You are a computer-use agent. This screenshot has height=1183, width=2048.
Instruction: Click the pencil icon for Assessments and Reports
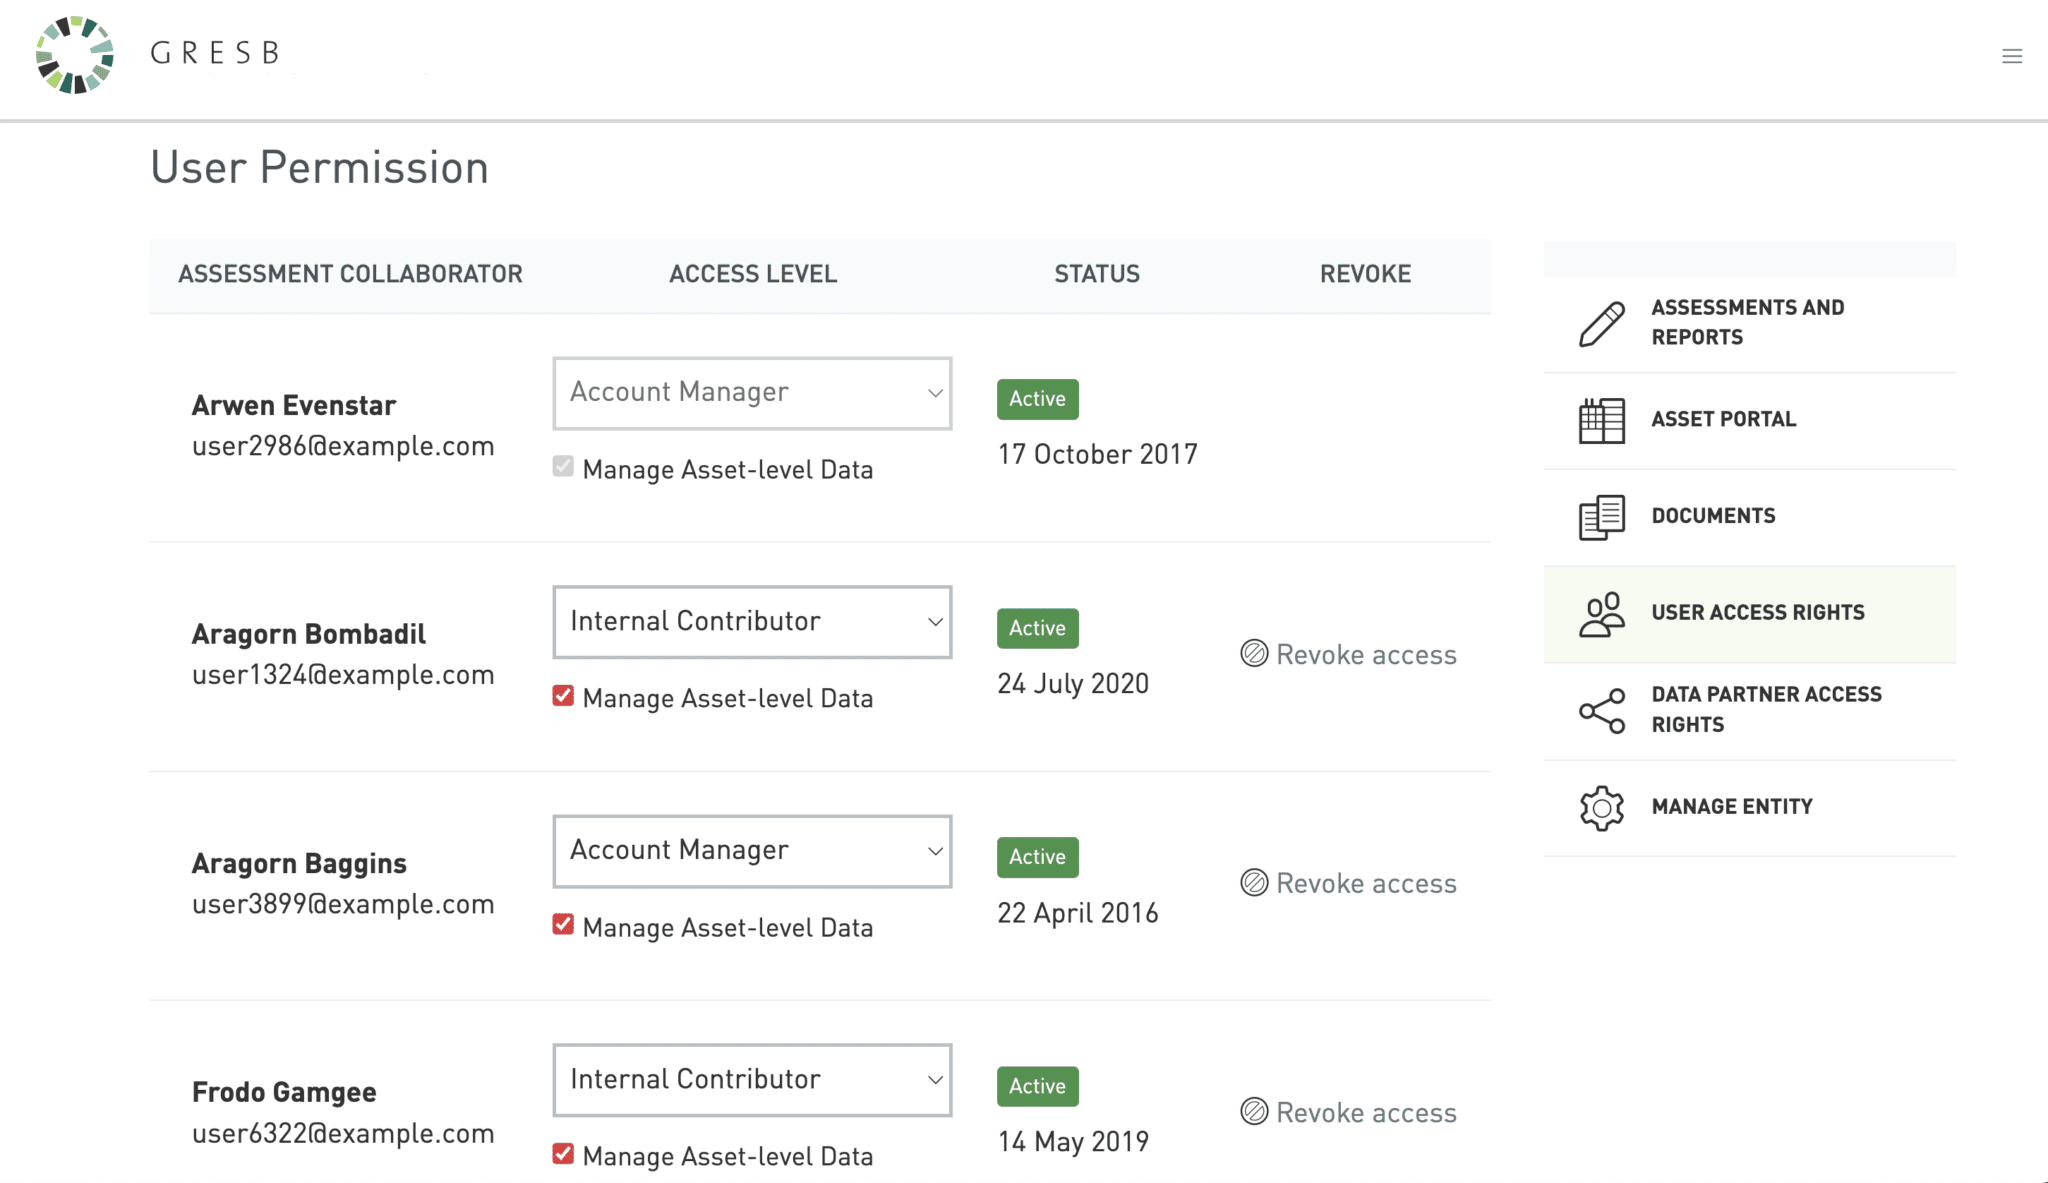pyautogui.click(x=1601, y=324)
